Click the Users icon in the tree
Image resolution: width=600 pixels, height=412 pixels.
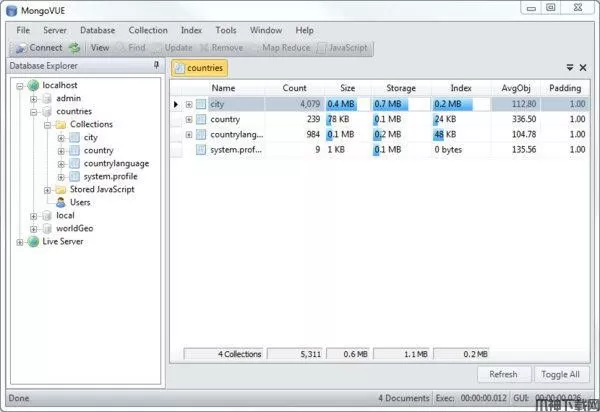pos(60,202)
